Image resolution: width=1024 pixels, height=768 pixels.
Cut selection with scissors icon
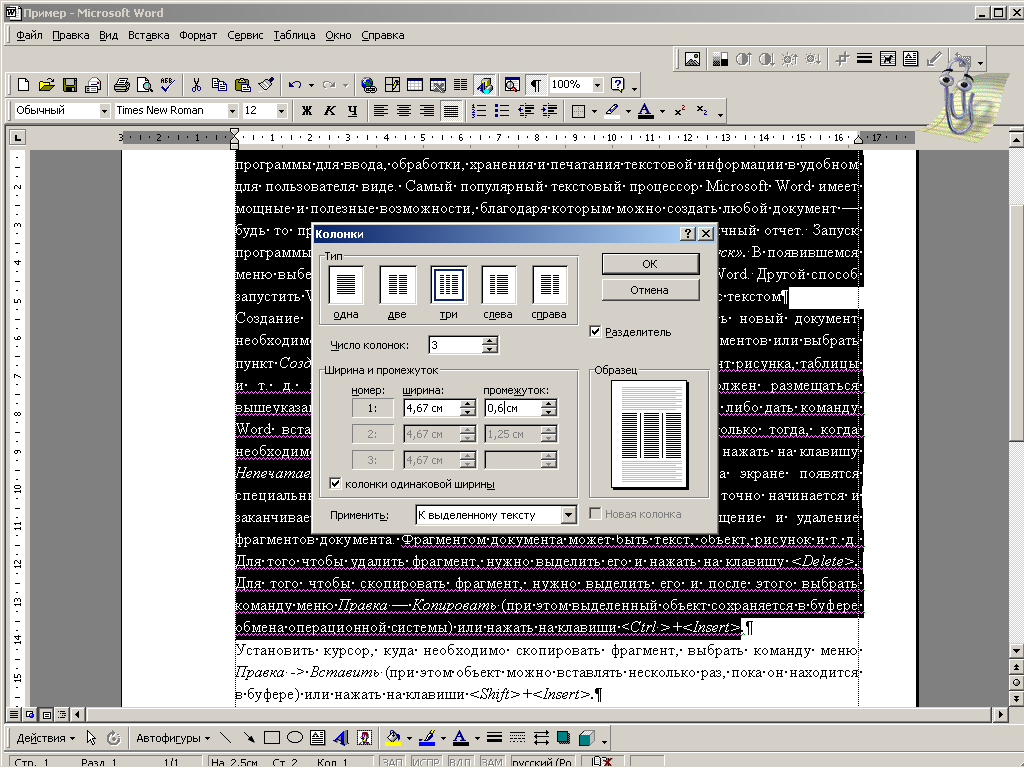[196, 85]
